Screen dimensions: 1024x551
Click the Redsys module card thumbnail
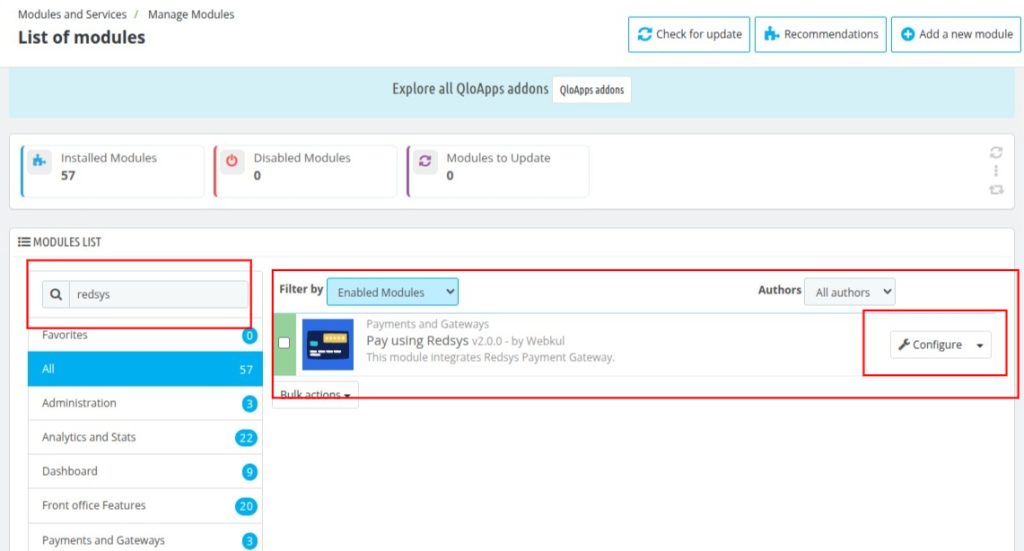pos(328,345)
